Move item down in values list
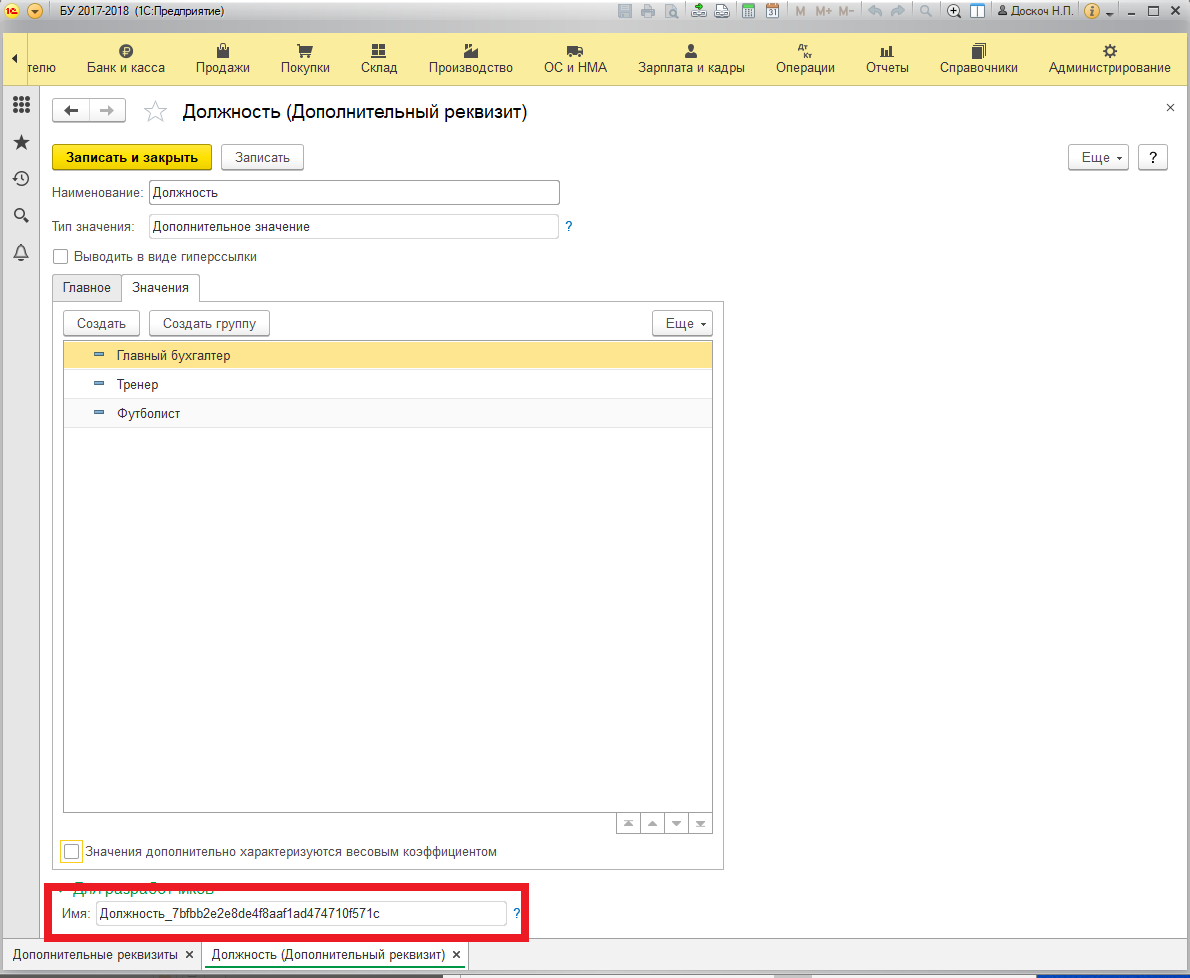This screenshot has width=1190, height=978. pos(676,823)
